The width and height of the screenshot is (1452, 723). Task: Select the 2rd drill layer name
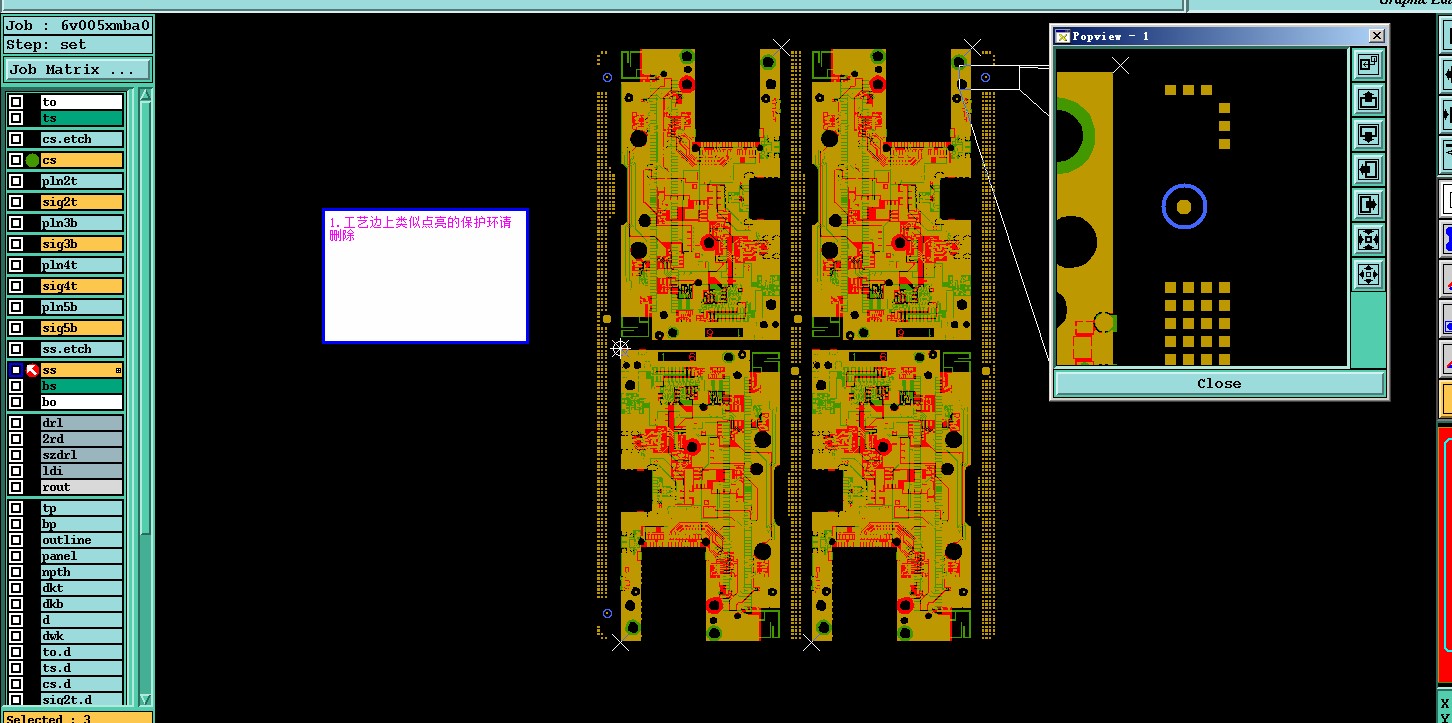pyautogui.click(x=81, y=439)
